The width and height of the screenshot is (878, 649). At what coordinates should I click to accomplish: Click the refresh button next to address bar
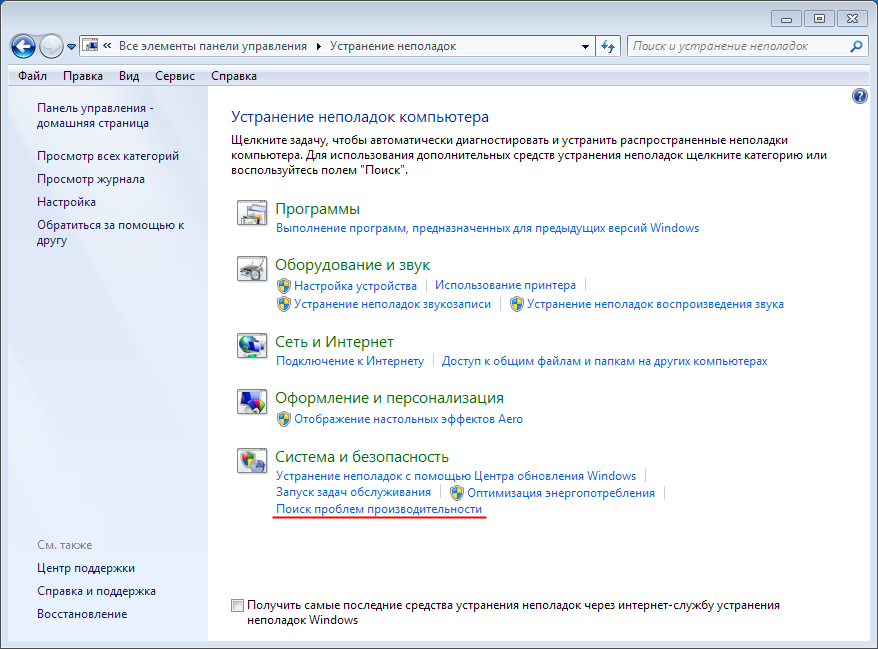[608, 46]
